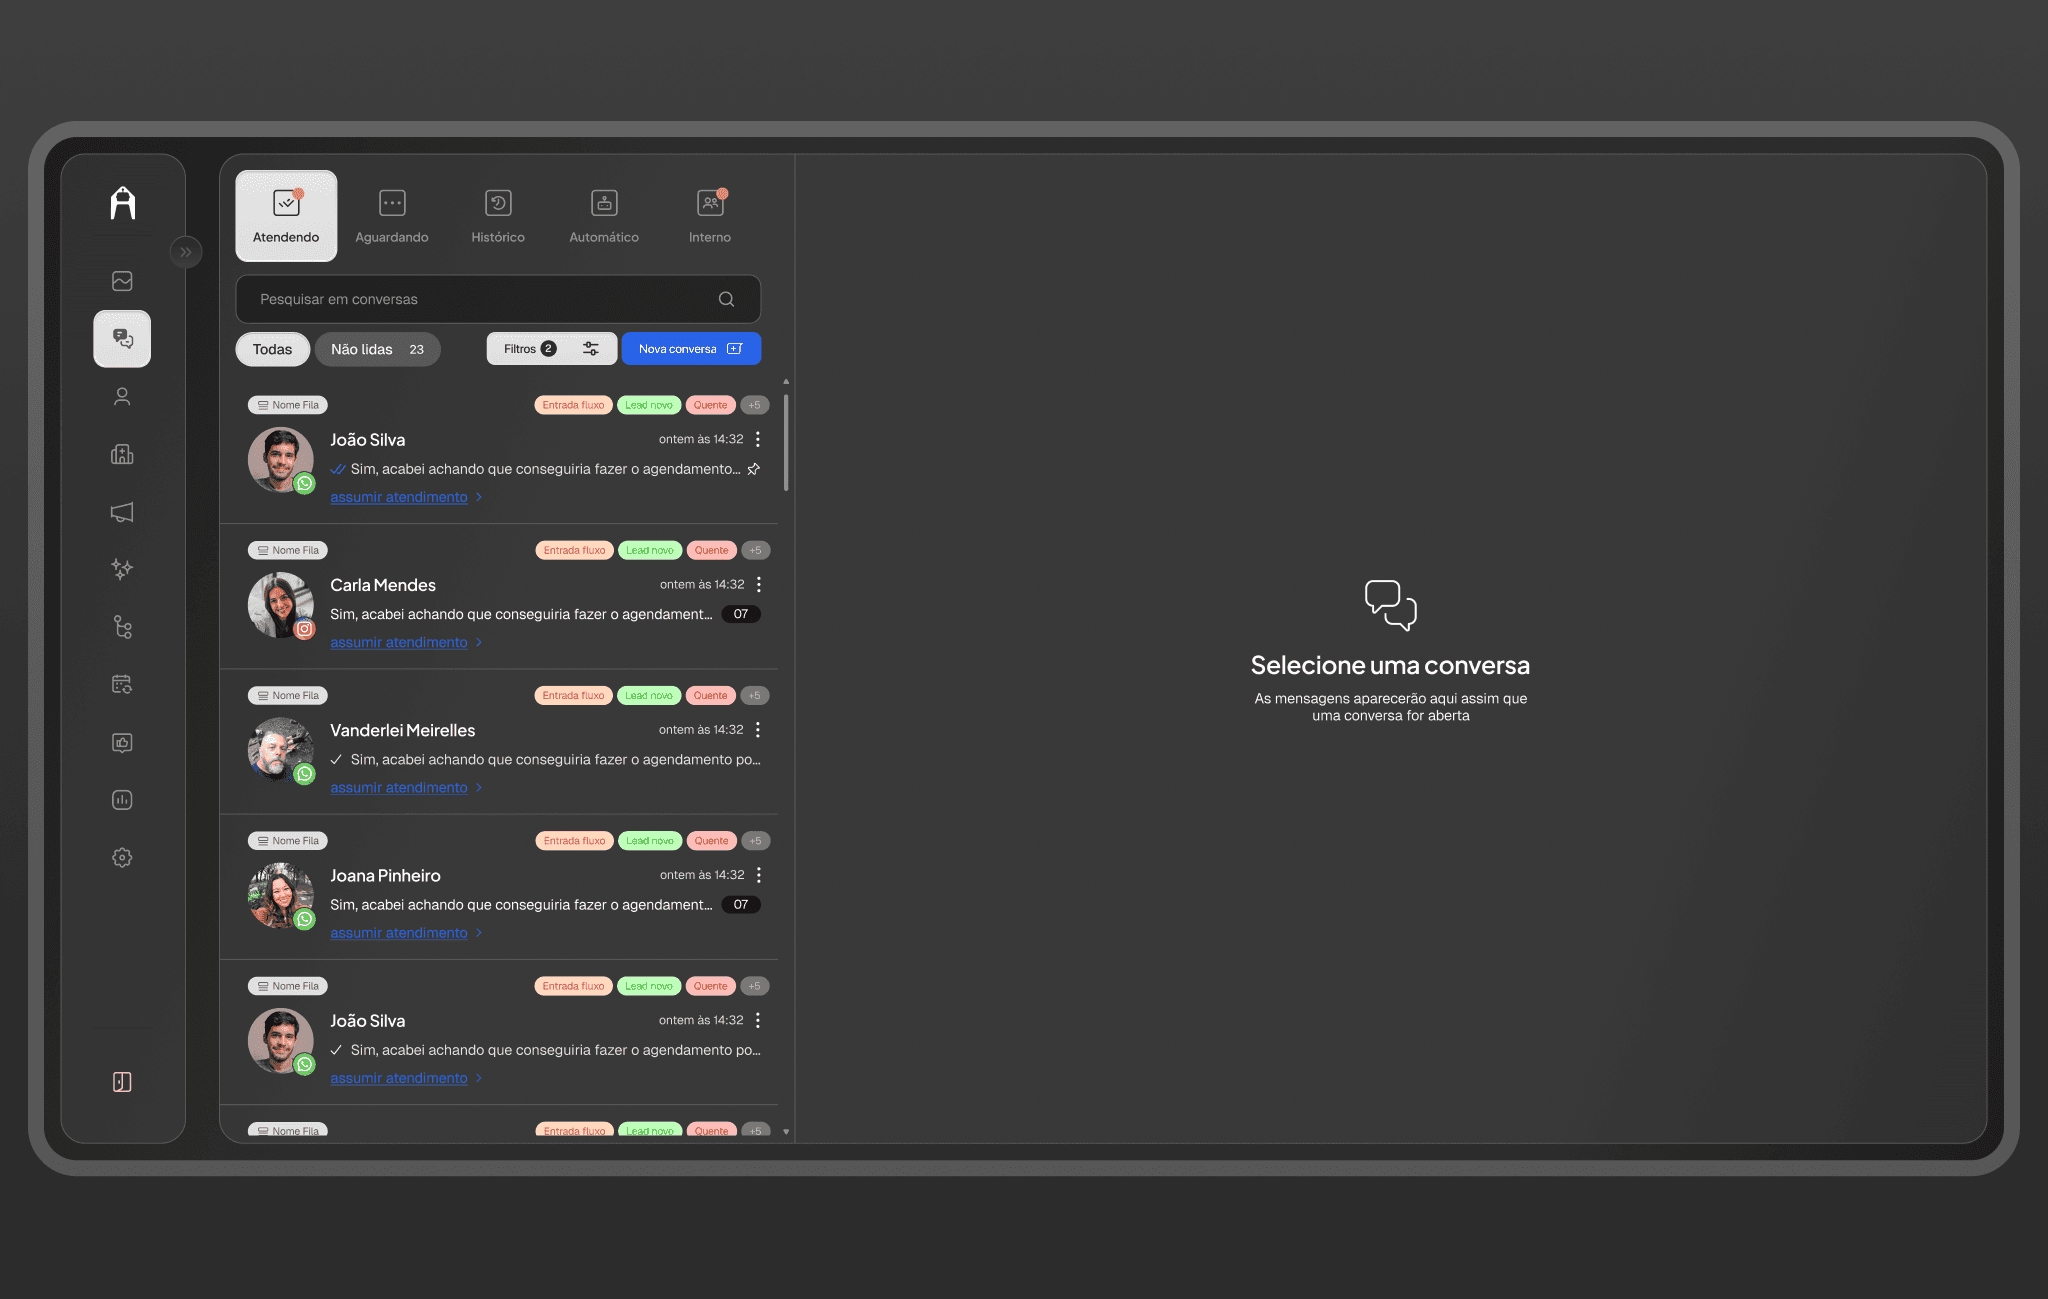The height and width of the screenshot is (1299, 2048).
Task: Open the dashboard chart icon in sidebar
Action: tap(122, 281)
